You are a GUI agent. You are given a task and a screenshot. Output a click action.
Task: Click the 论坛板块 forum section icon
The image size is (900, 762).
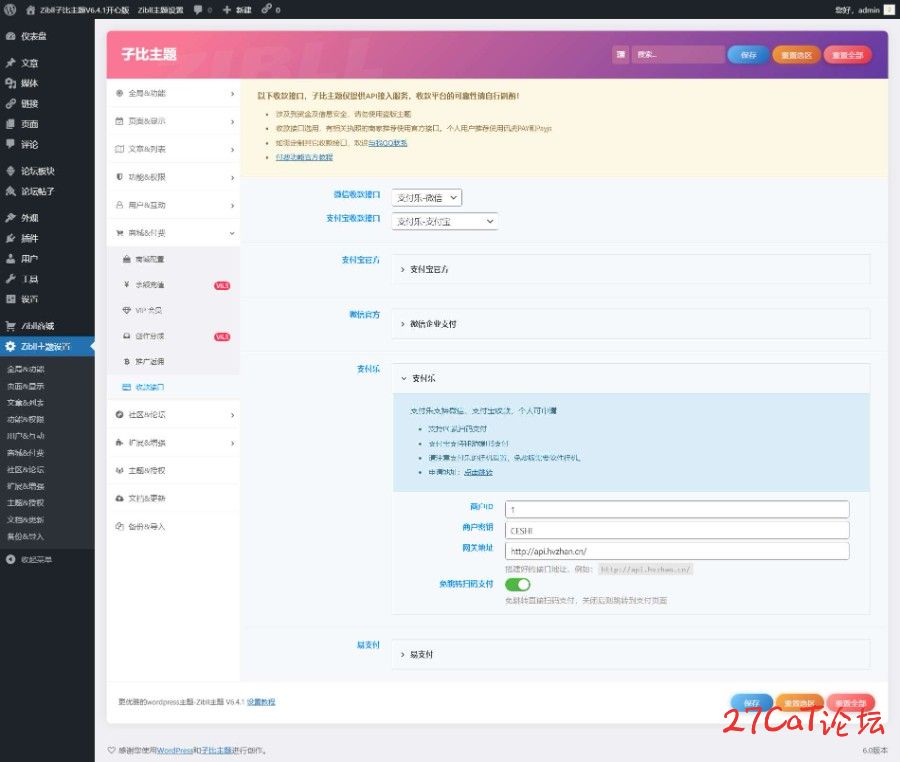[x=10, y=171]
